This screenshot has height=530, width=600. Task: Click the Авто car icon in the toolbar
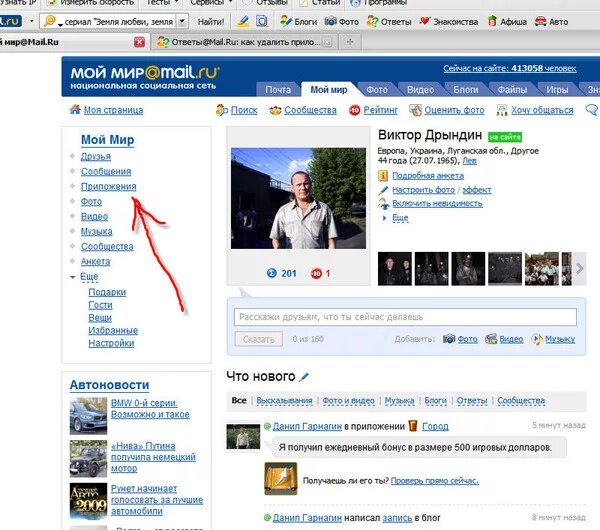coord(540,21)
